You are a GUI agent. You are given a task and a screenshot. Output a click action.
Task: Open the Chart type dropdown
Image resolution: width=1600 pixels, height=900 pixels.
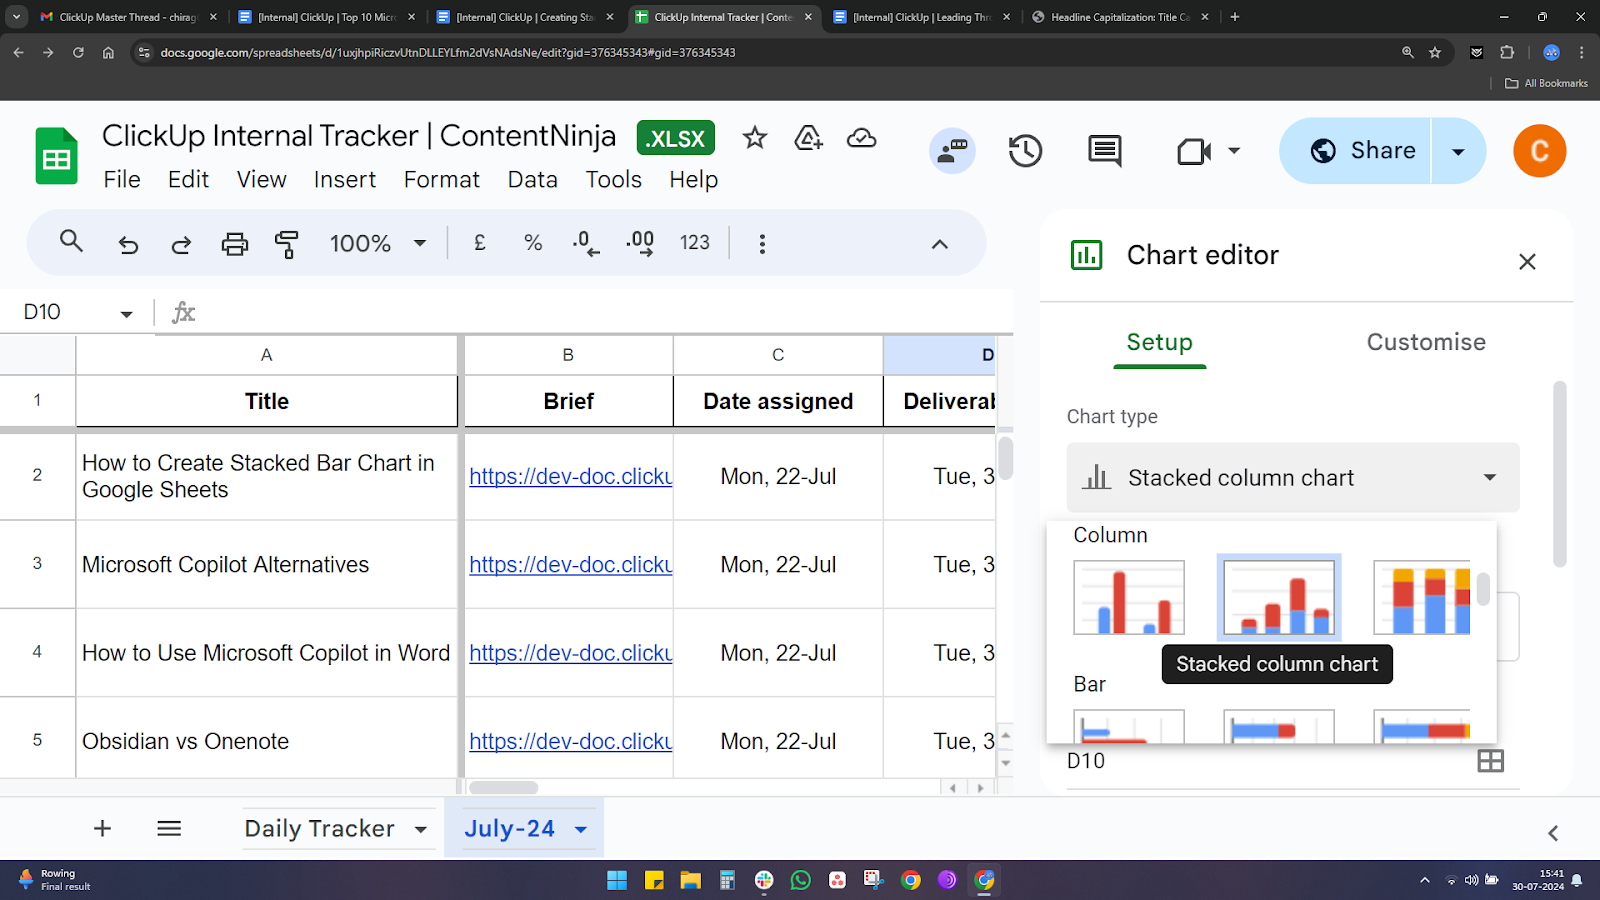1293,478
